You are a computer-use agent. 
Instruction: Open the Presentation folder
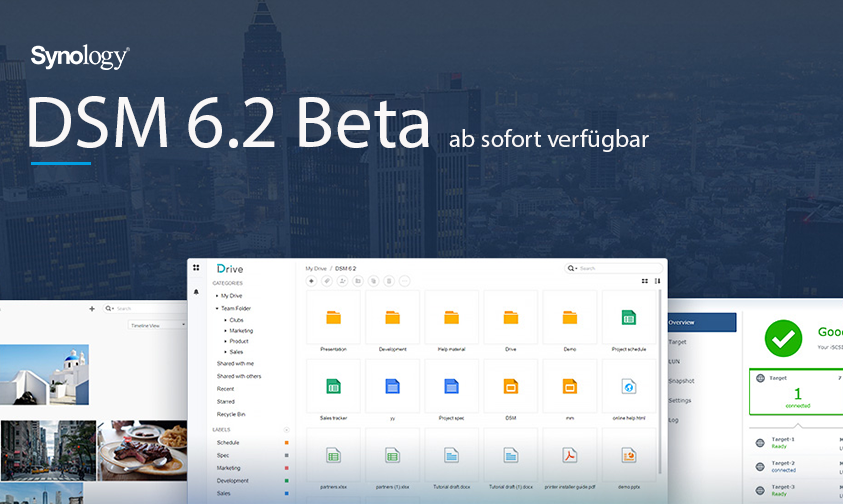(x=333, y=322)
